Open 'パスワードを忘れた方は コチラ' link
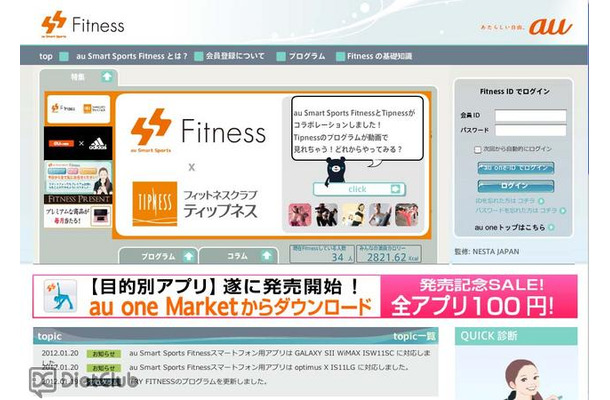 click(x=521, y=211)
